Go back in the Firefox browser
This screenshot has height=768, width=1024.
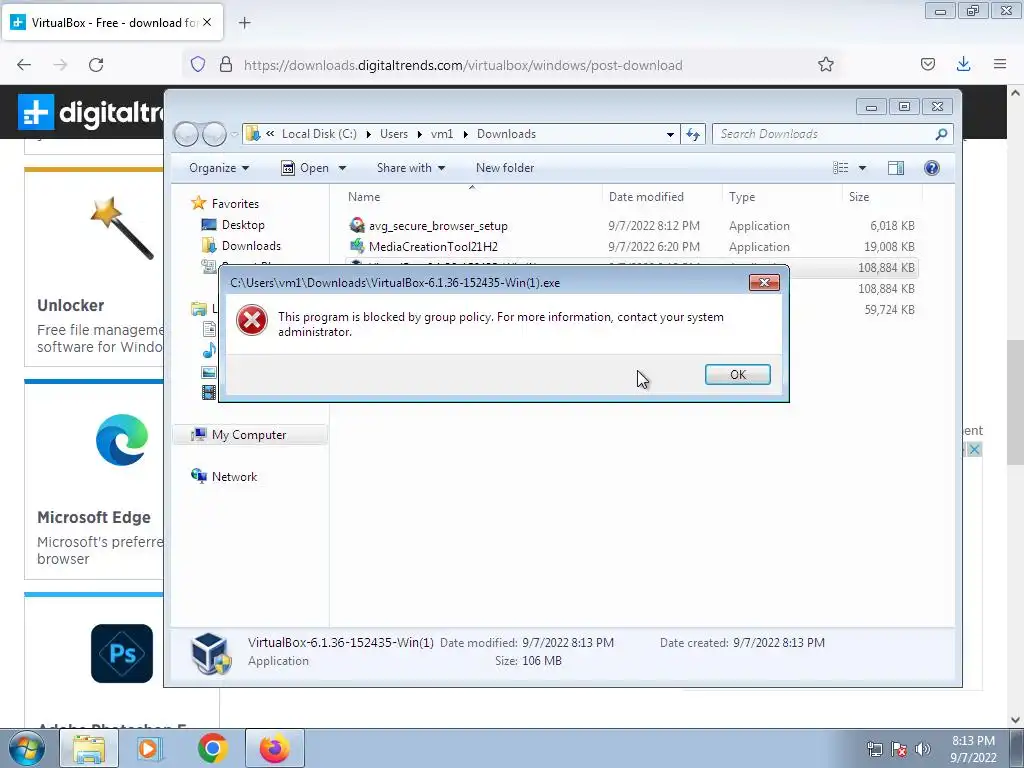click(x=24, y=65)
